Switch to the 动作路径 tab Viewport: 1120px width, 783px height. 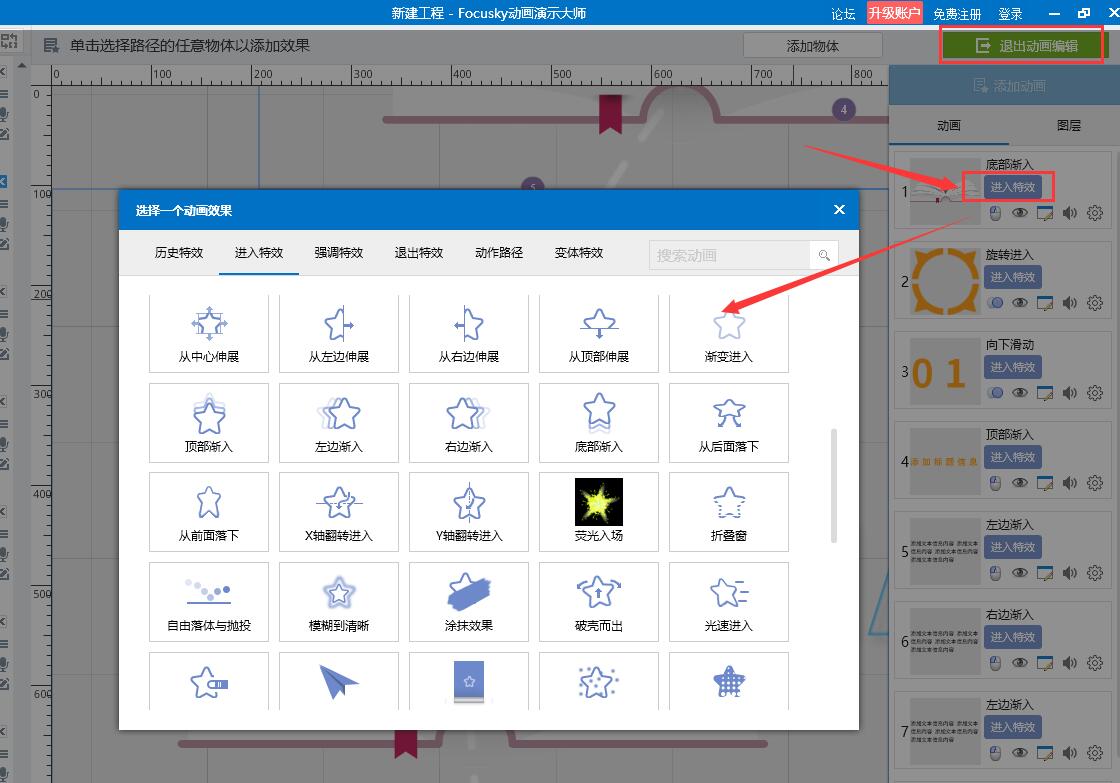tap(499, 253)
